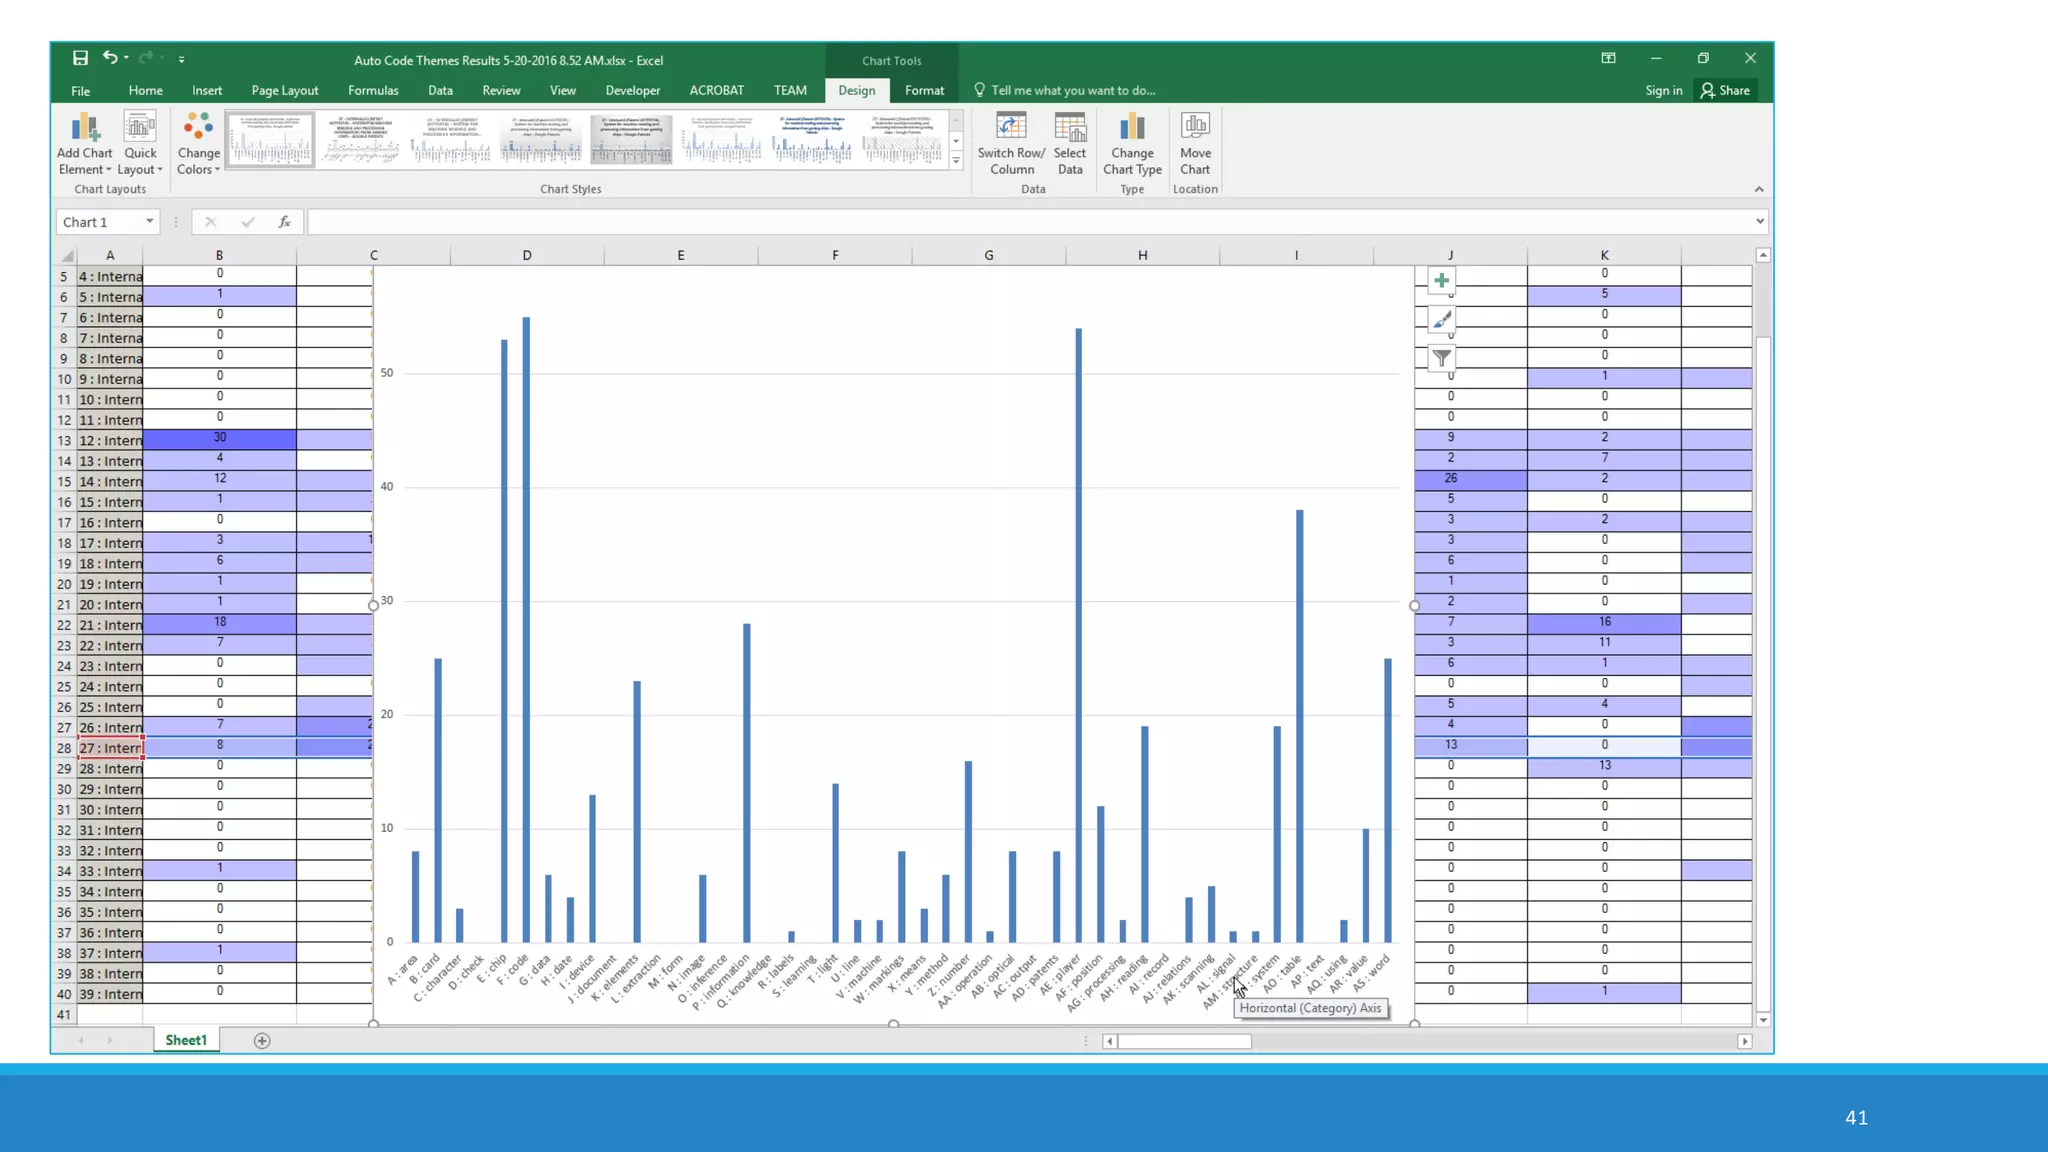
Task: Click the Redo arrow icon
Action: click(146, 58)
